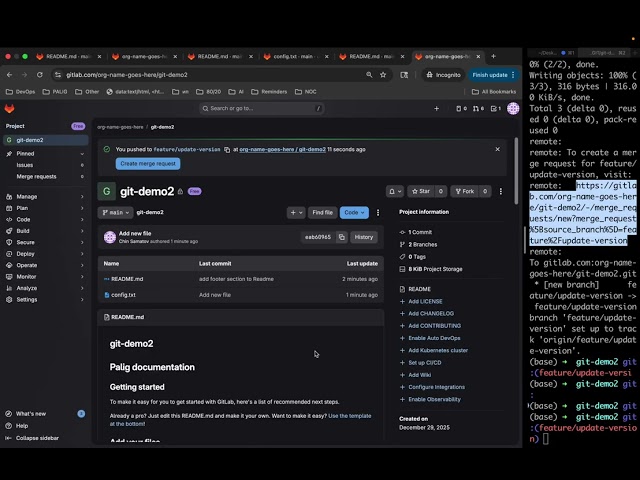Open the DevOps bookmarks folder
This screenshot has height=480, width=640.
point(20,92)
